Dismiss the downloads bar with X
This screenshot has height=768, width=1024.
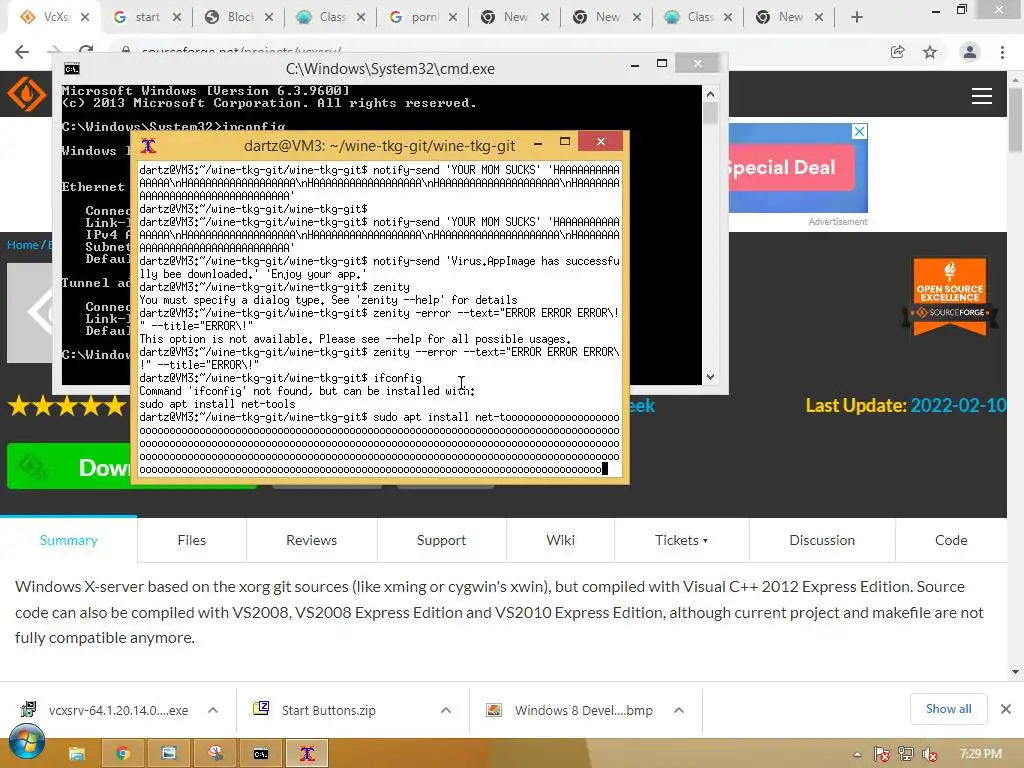point(1006,709)
